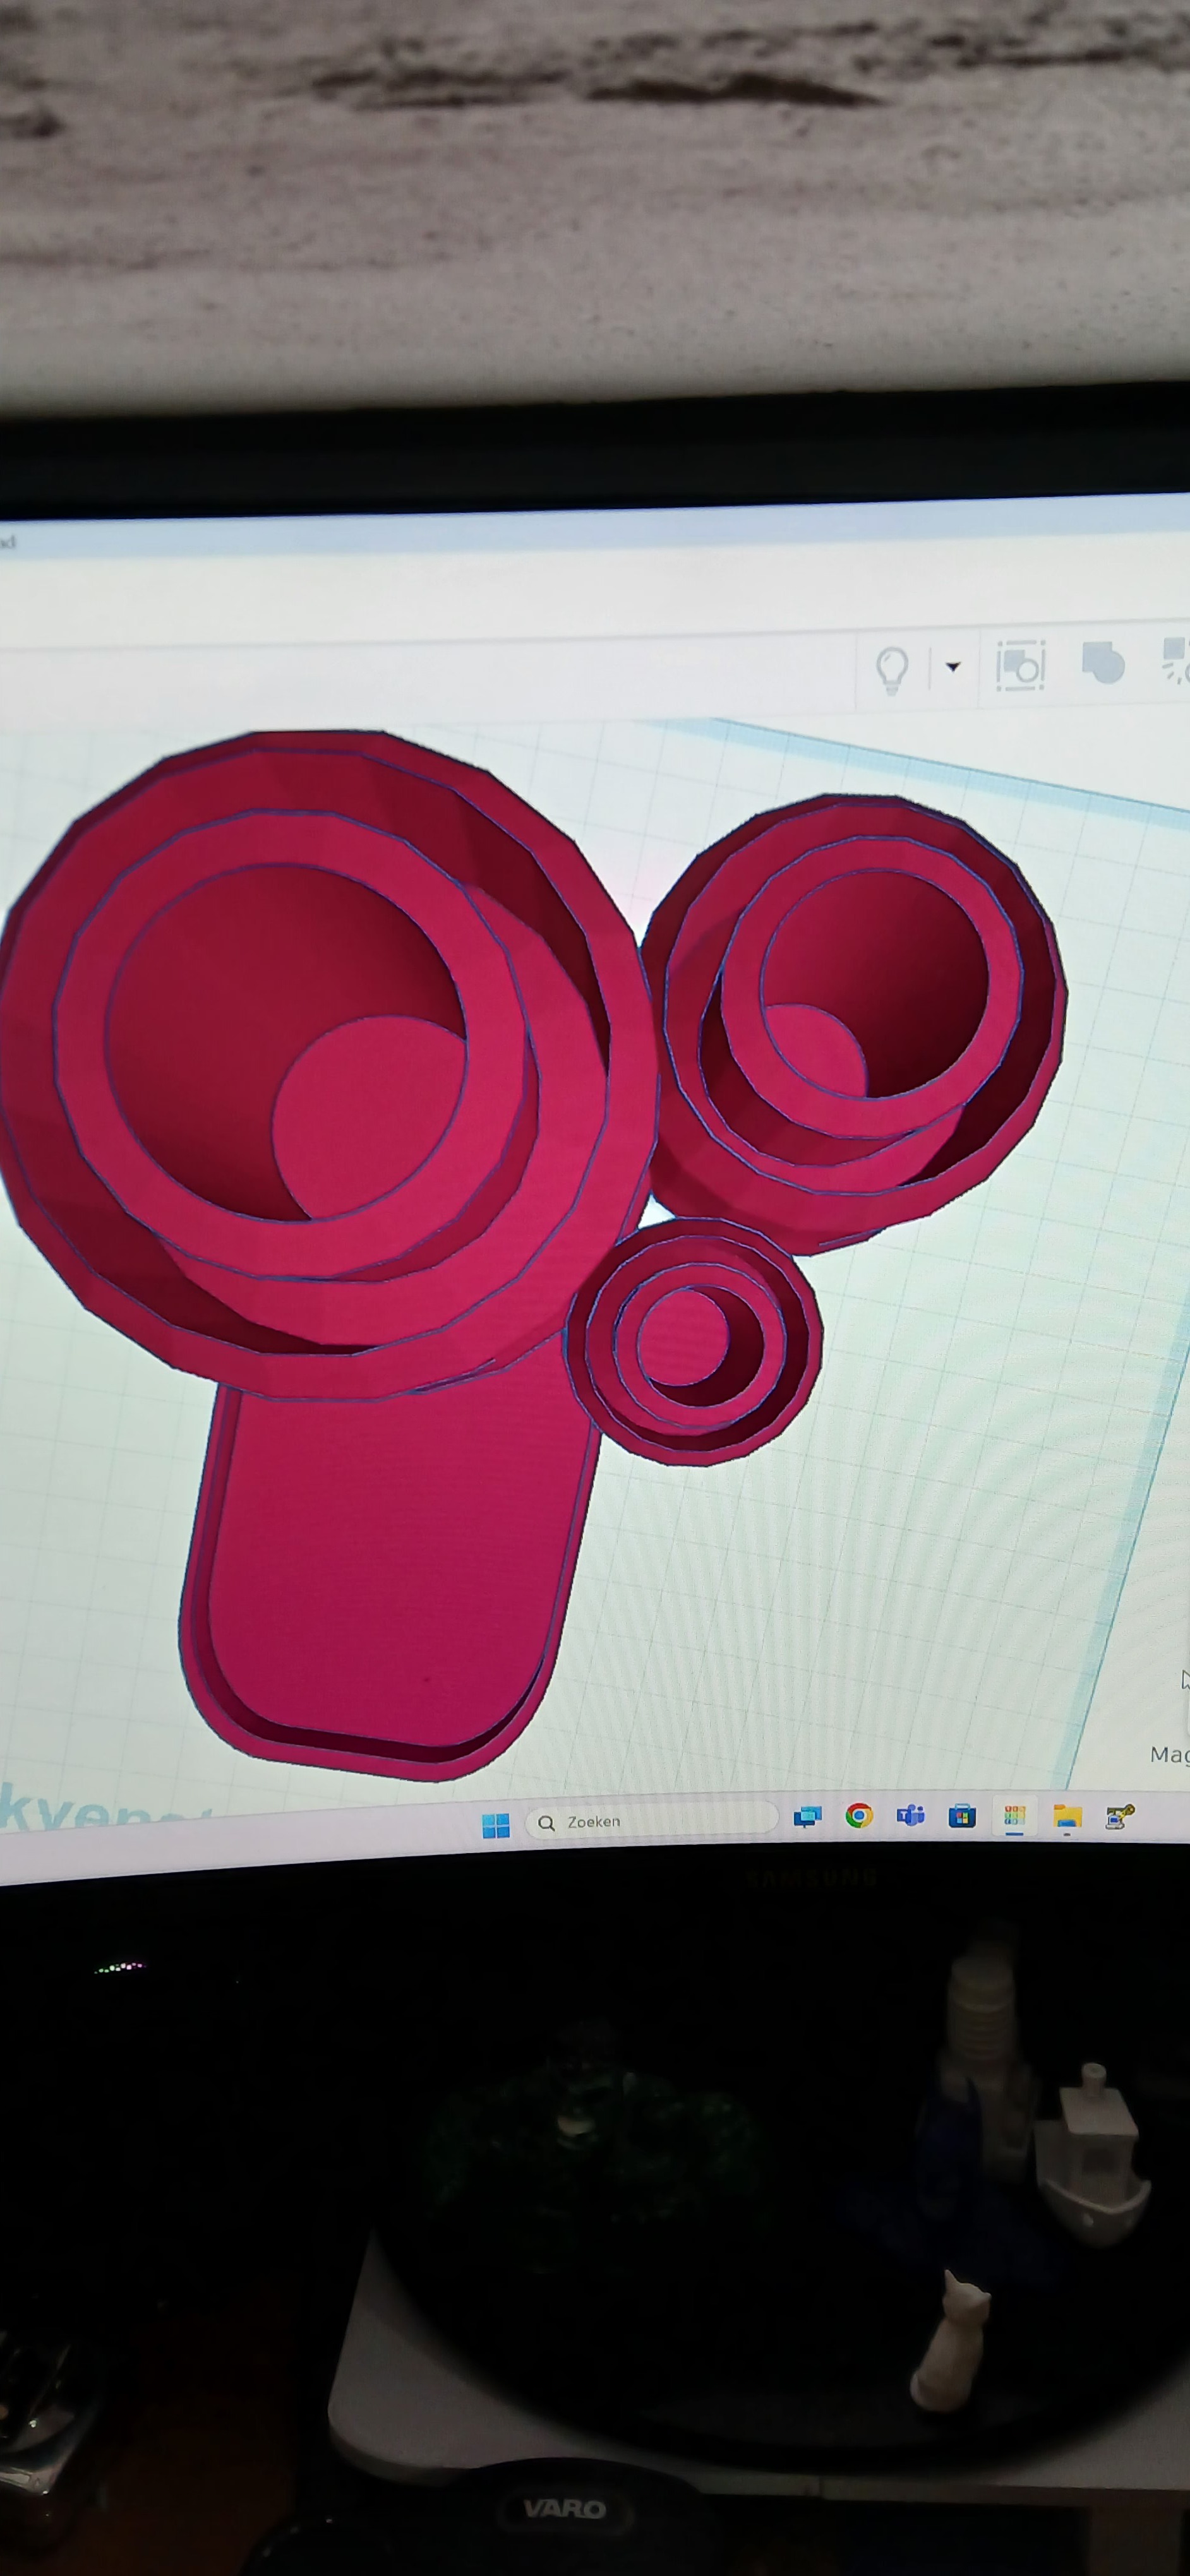Open the Microsoft Teams taskbar icon
1190x2576 pixels.
pyautogui.click(x=910, y=1815)
